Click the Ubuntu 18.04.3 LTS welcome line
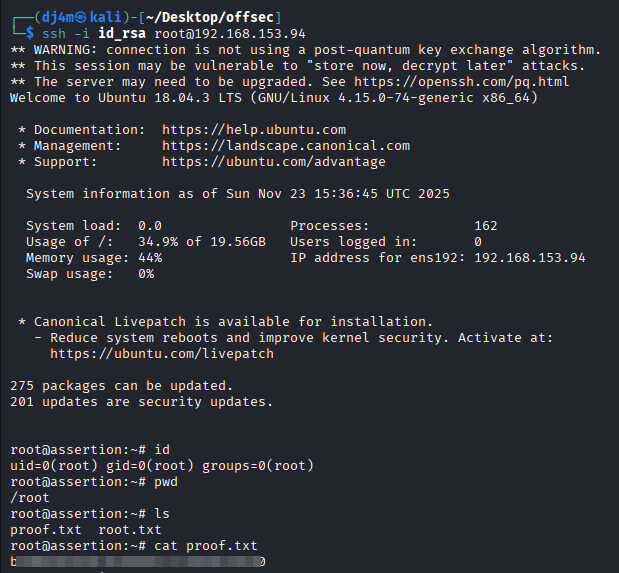 [x=274, y=98]
